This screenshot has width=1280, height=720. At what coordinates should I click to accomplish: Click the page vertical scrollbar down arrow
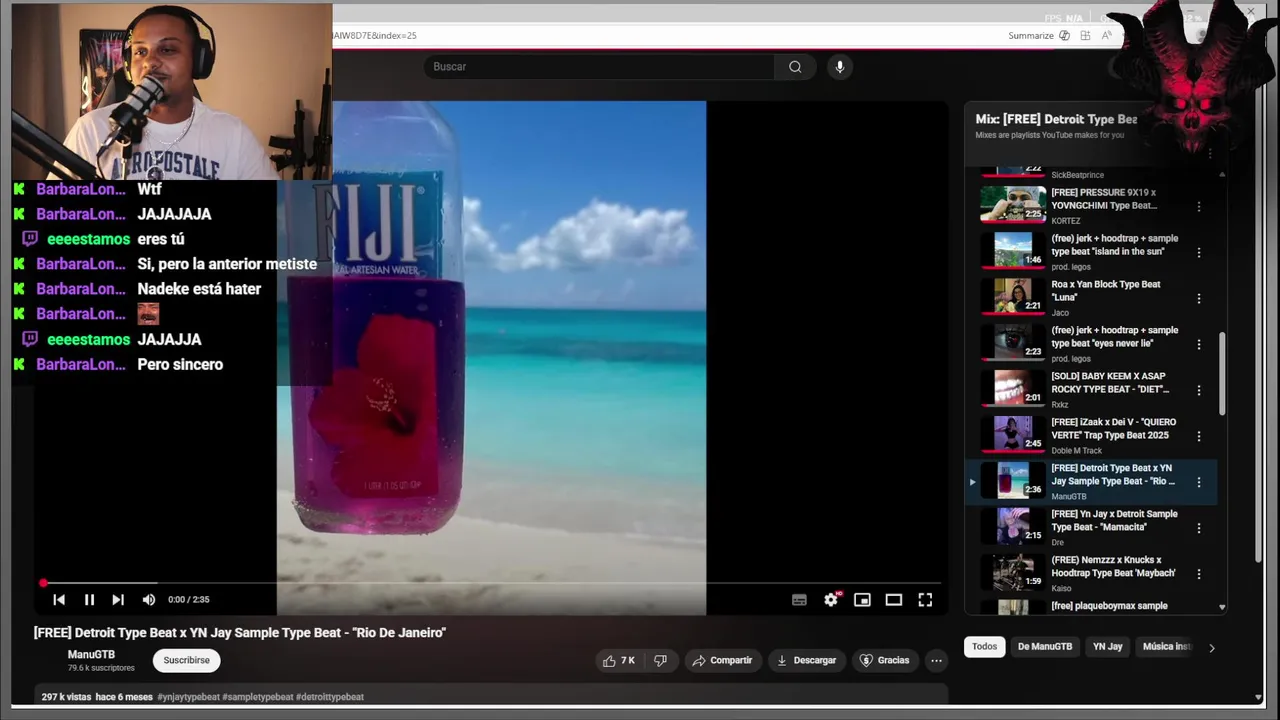[1258, 697]
